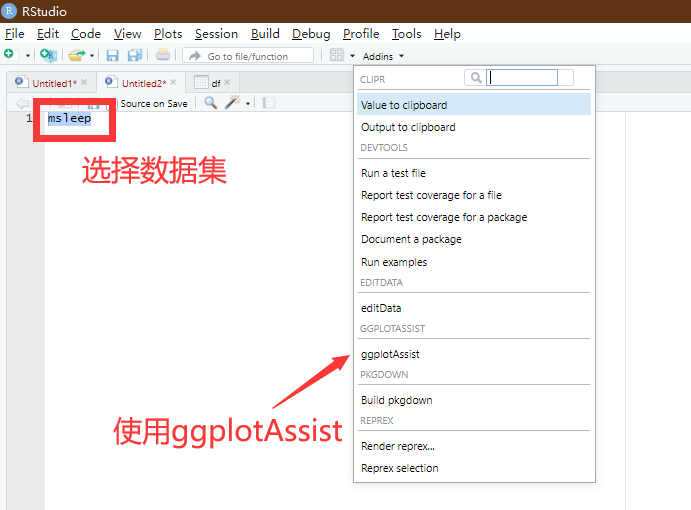Click line number 1 in the gutter
Viewport: 691px width, 510px height.
pyautogui.click(x=29, y=118)
